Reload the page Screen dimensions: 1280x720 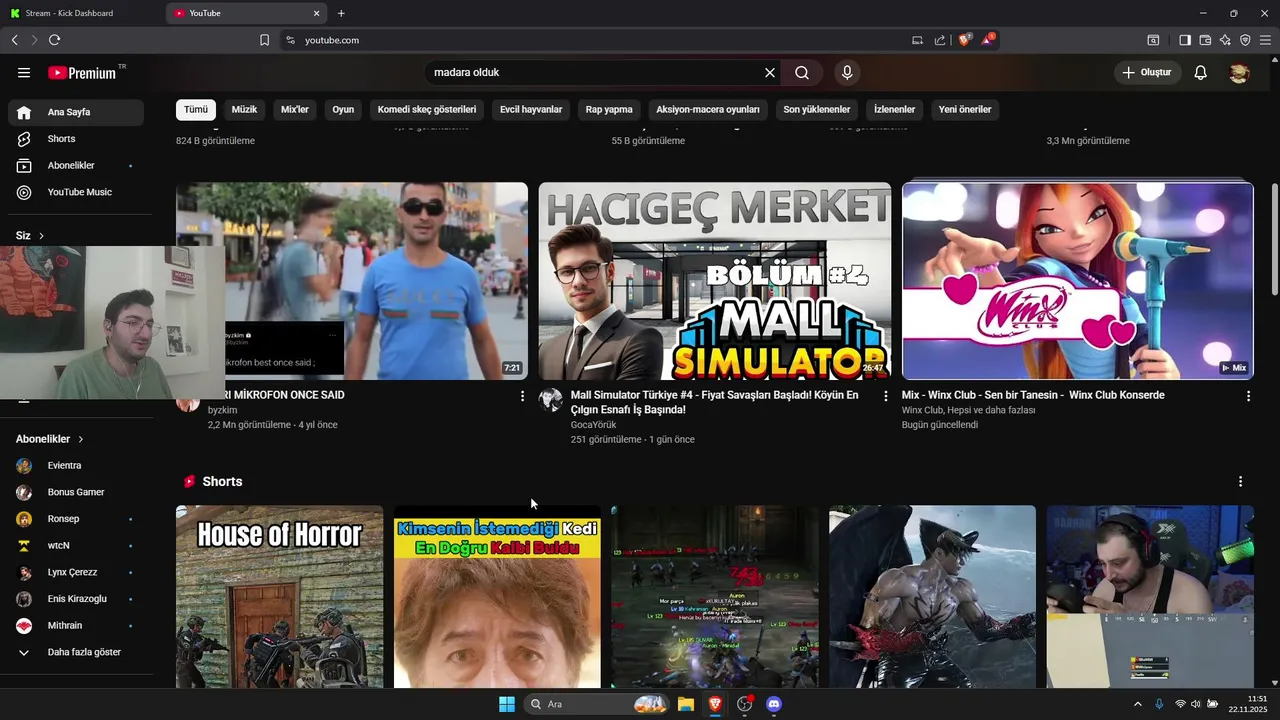(x=54, y=40)
